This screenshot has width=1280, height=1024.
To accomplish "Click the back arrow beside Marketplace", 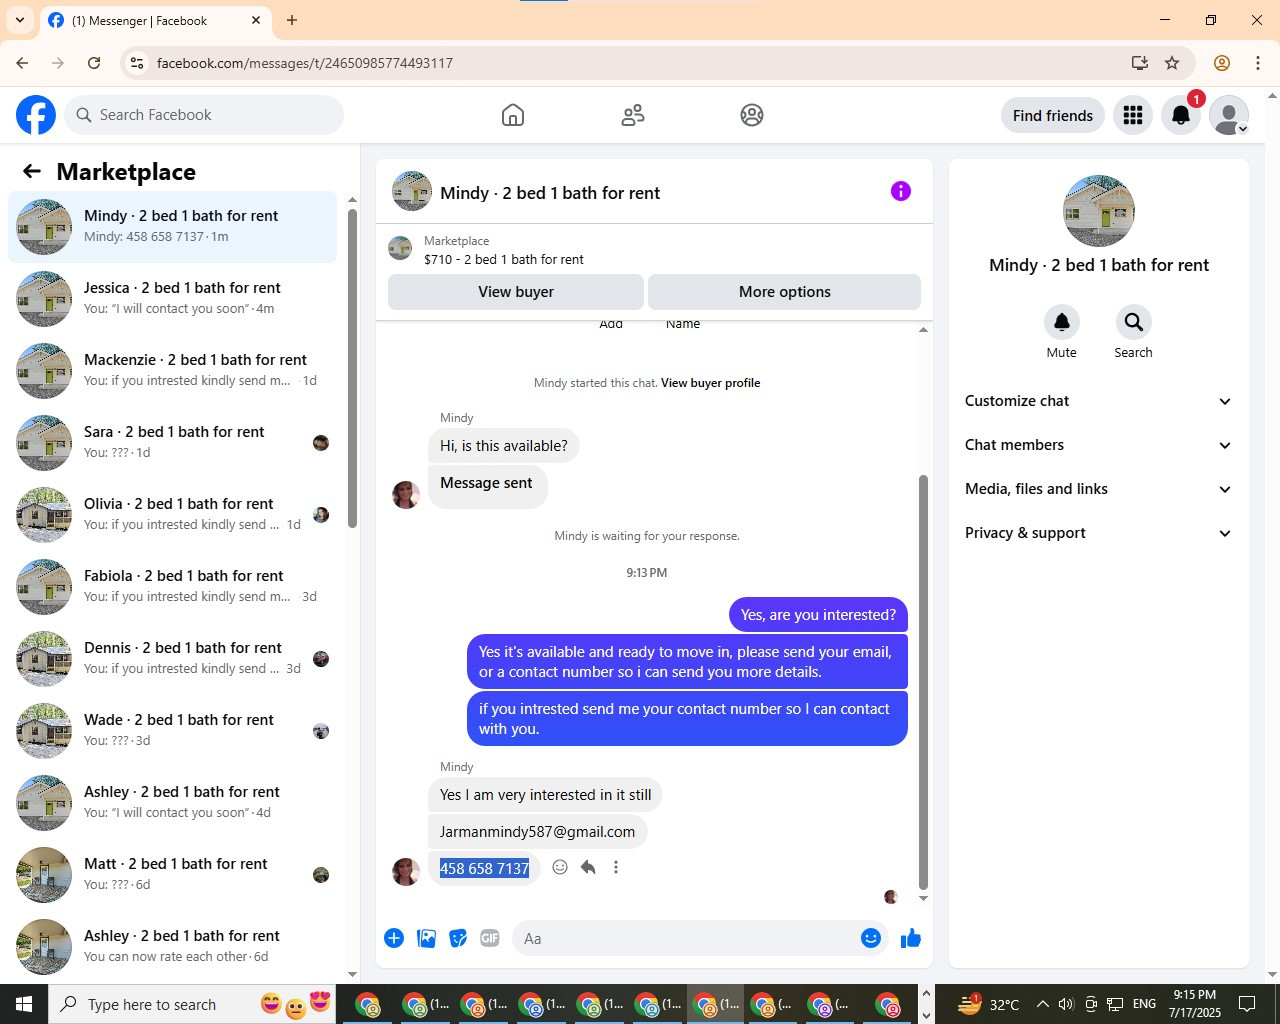I will [x=32, y=171].
